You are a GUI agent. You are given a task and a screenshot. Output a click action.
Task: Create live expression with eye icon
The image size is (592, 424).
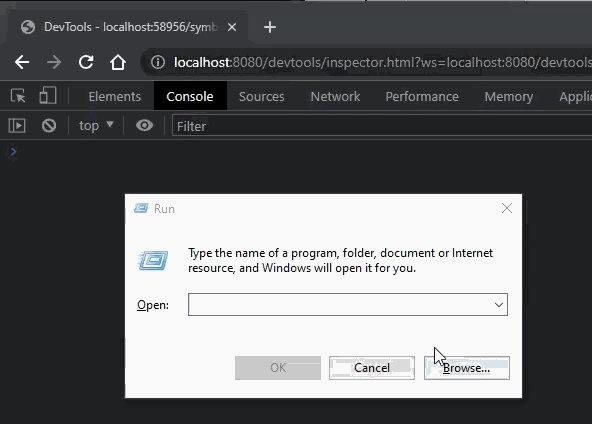tap(144, 125)
